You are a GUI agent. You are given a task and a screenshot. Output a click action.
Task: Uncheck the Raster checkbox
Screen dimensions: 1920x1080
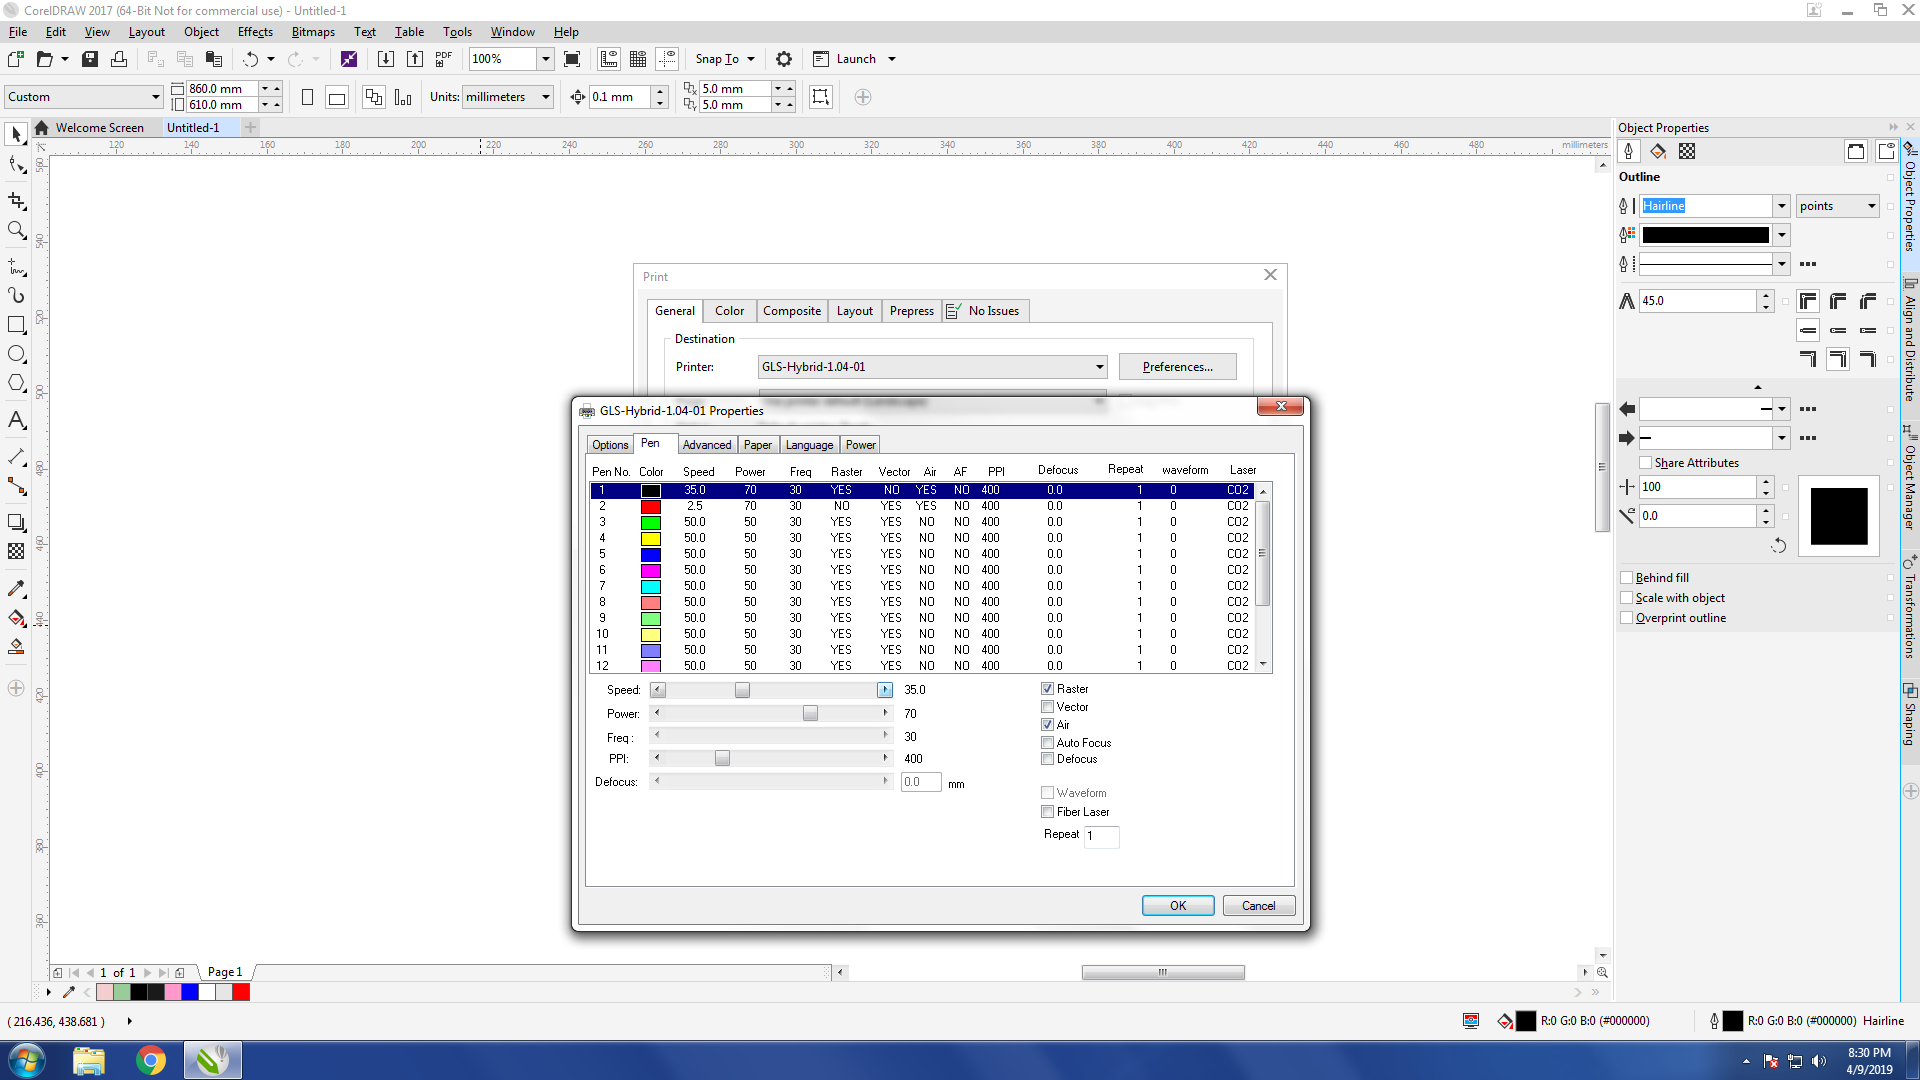pyautogui.click(x=1048, y=689)
